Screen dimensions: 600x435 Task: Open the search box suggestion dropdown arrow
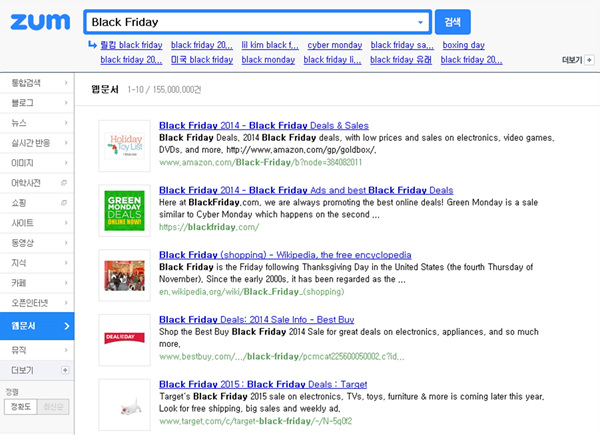(x=420, y=22)
